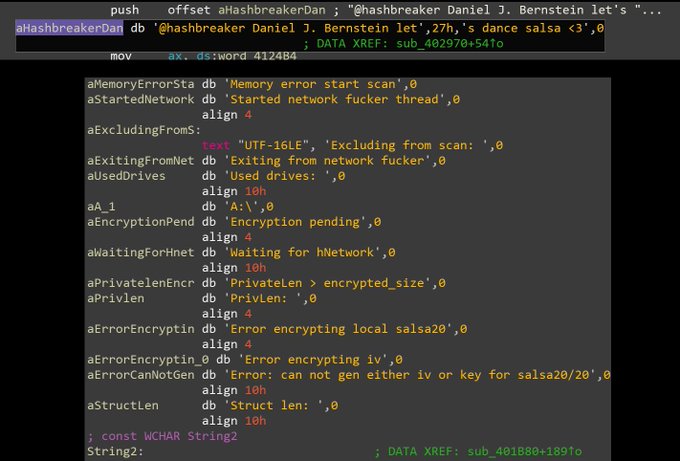Select the aExcludingFromS label
Viewport: 680px width, 461px height.
(144, 130)
